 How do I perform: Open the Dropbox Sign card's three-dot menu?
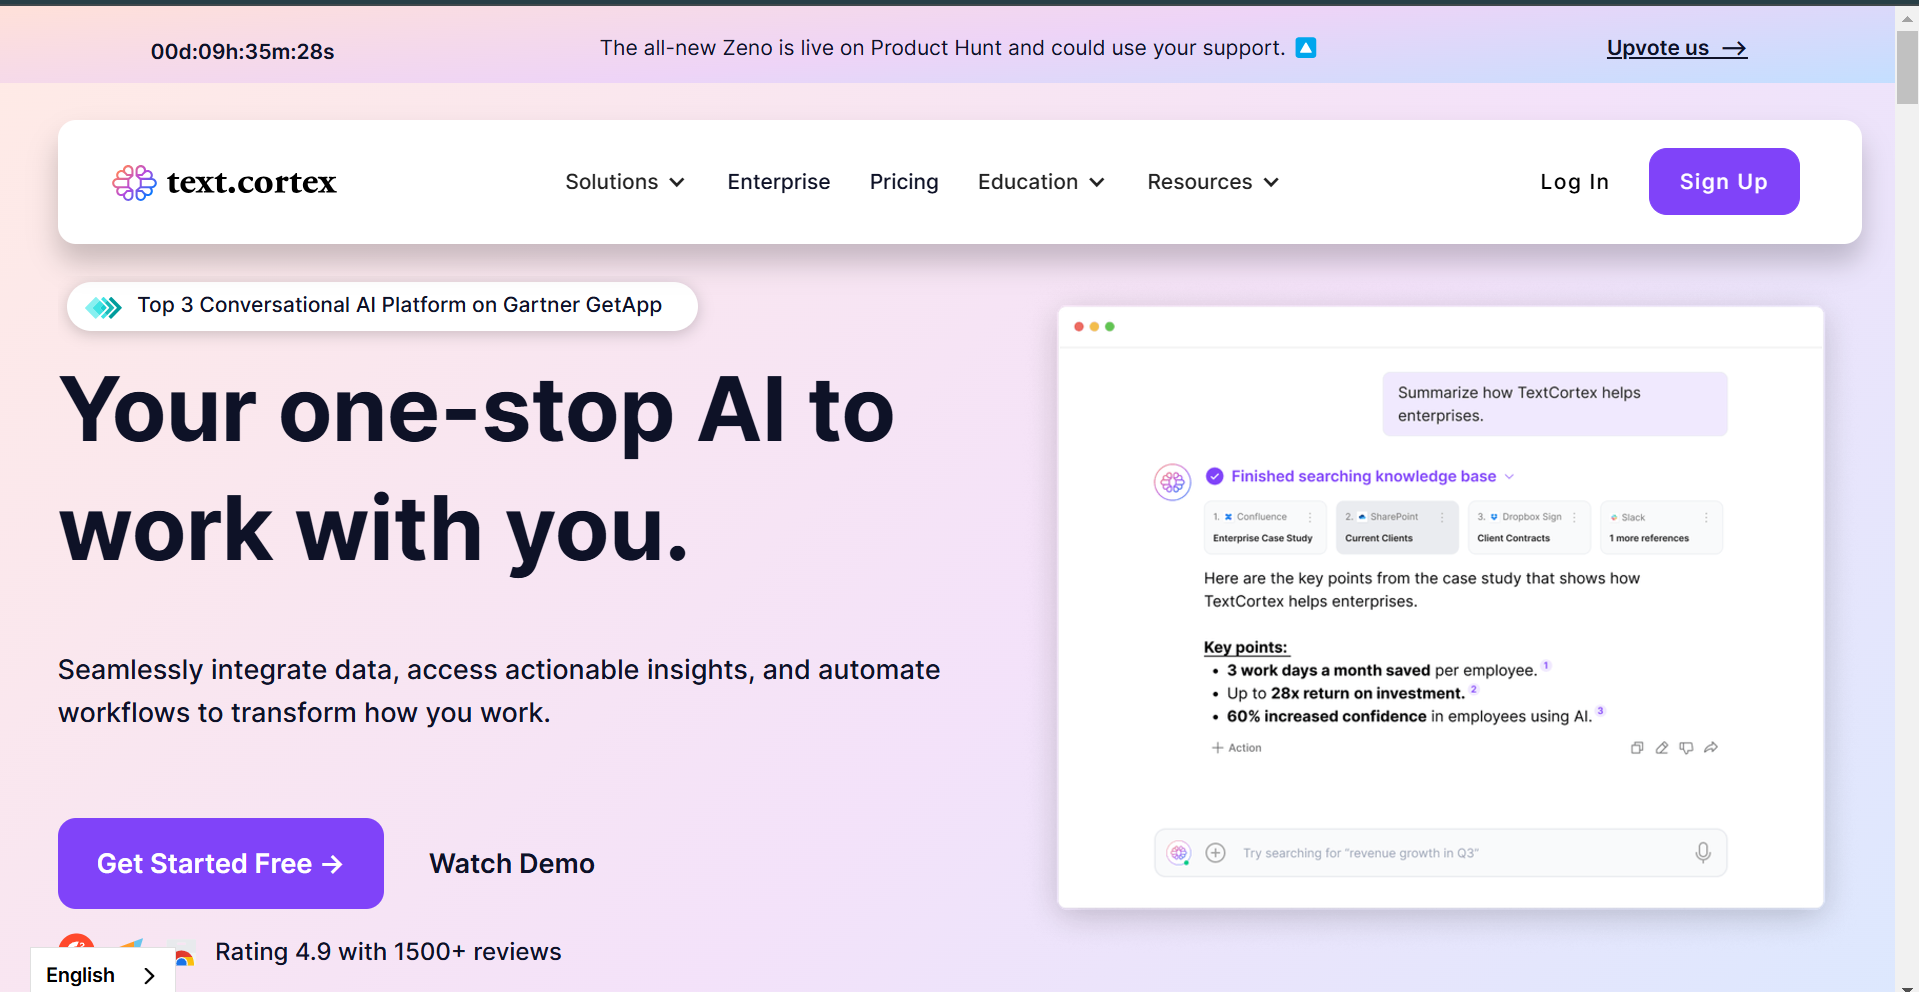(x=1574, y=517)
